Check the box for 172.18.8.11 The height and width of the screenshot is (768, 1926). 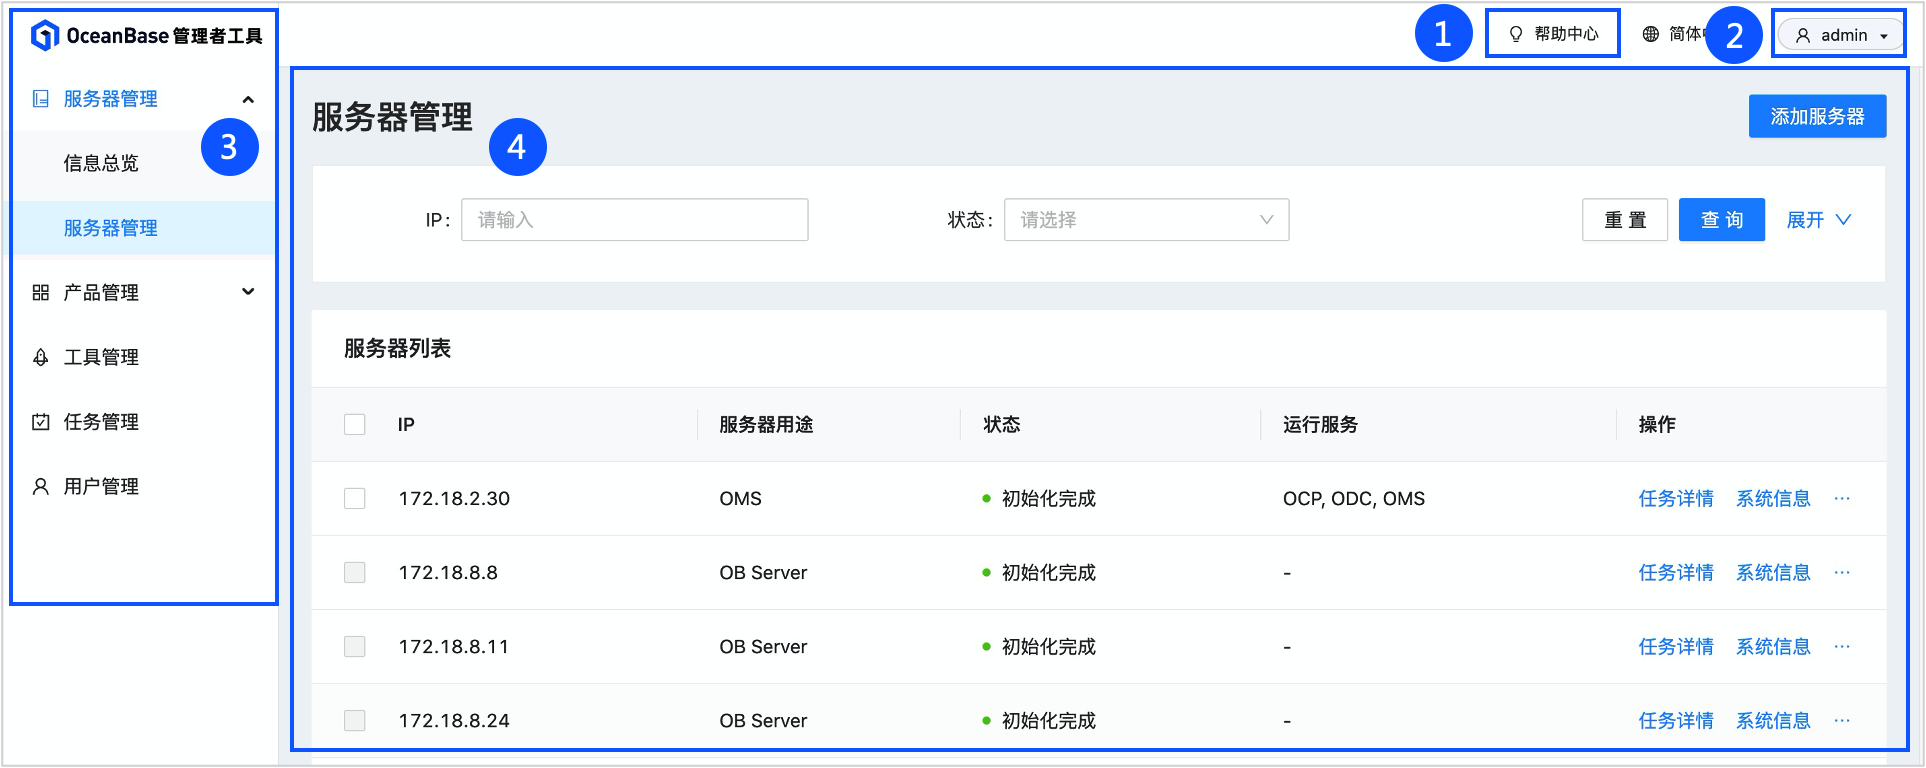tap(355, 646)
